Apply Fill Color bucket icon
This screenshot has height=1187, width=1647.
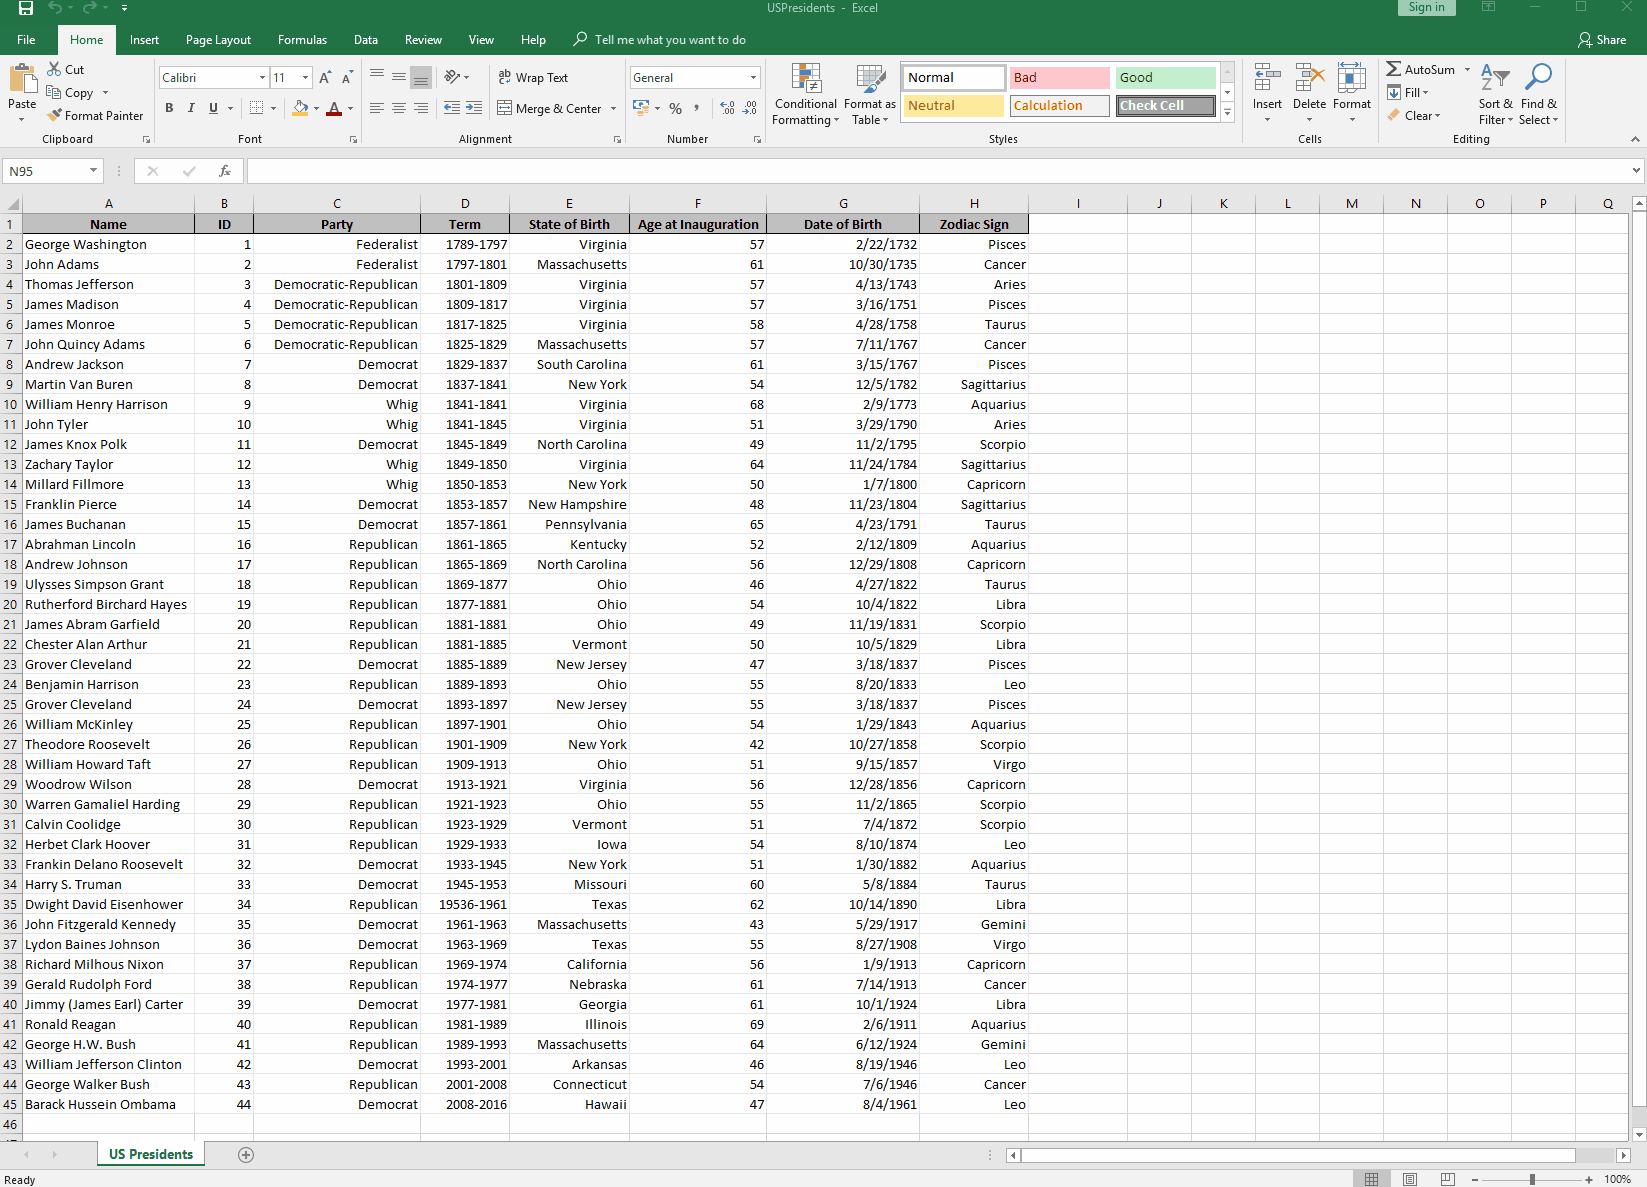pyautogui.click(x=300, y=108)
